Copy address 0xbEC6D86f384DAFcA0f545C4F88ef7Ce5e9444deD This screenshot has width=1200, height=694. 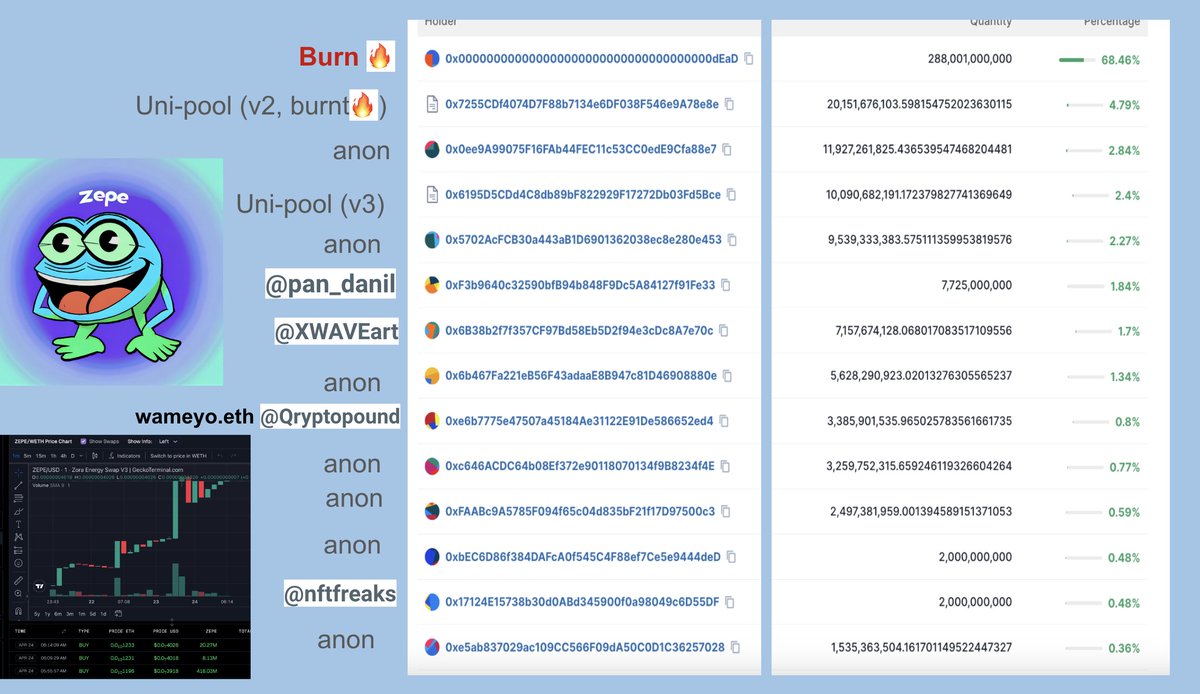(x=731, y=557)
